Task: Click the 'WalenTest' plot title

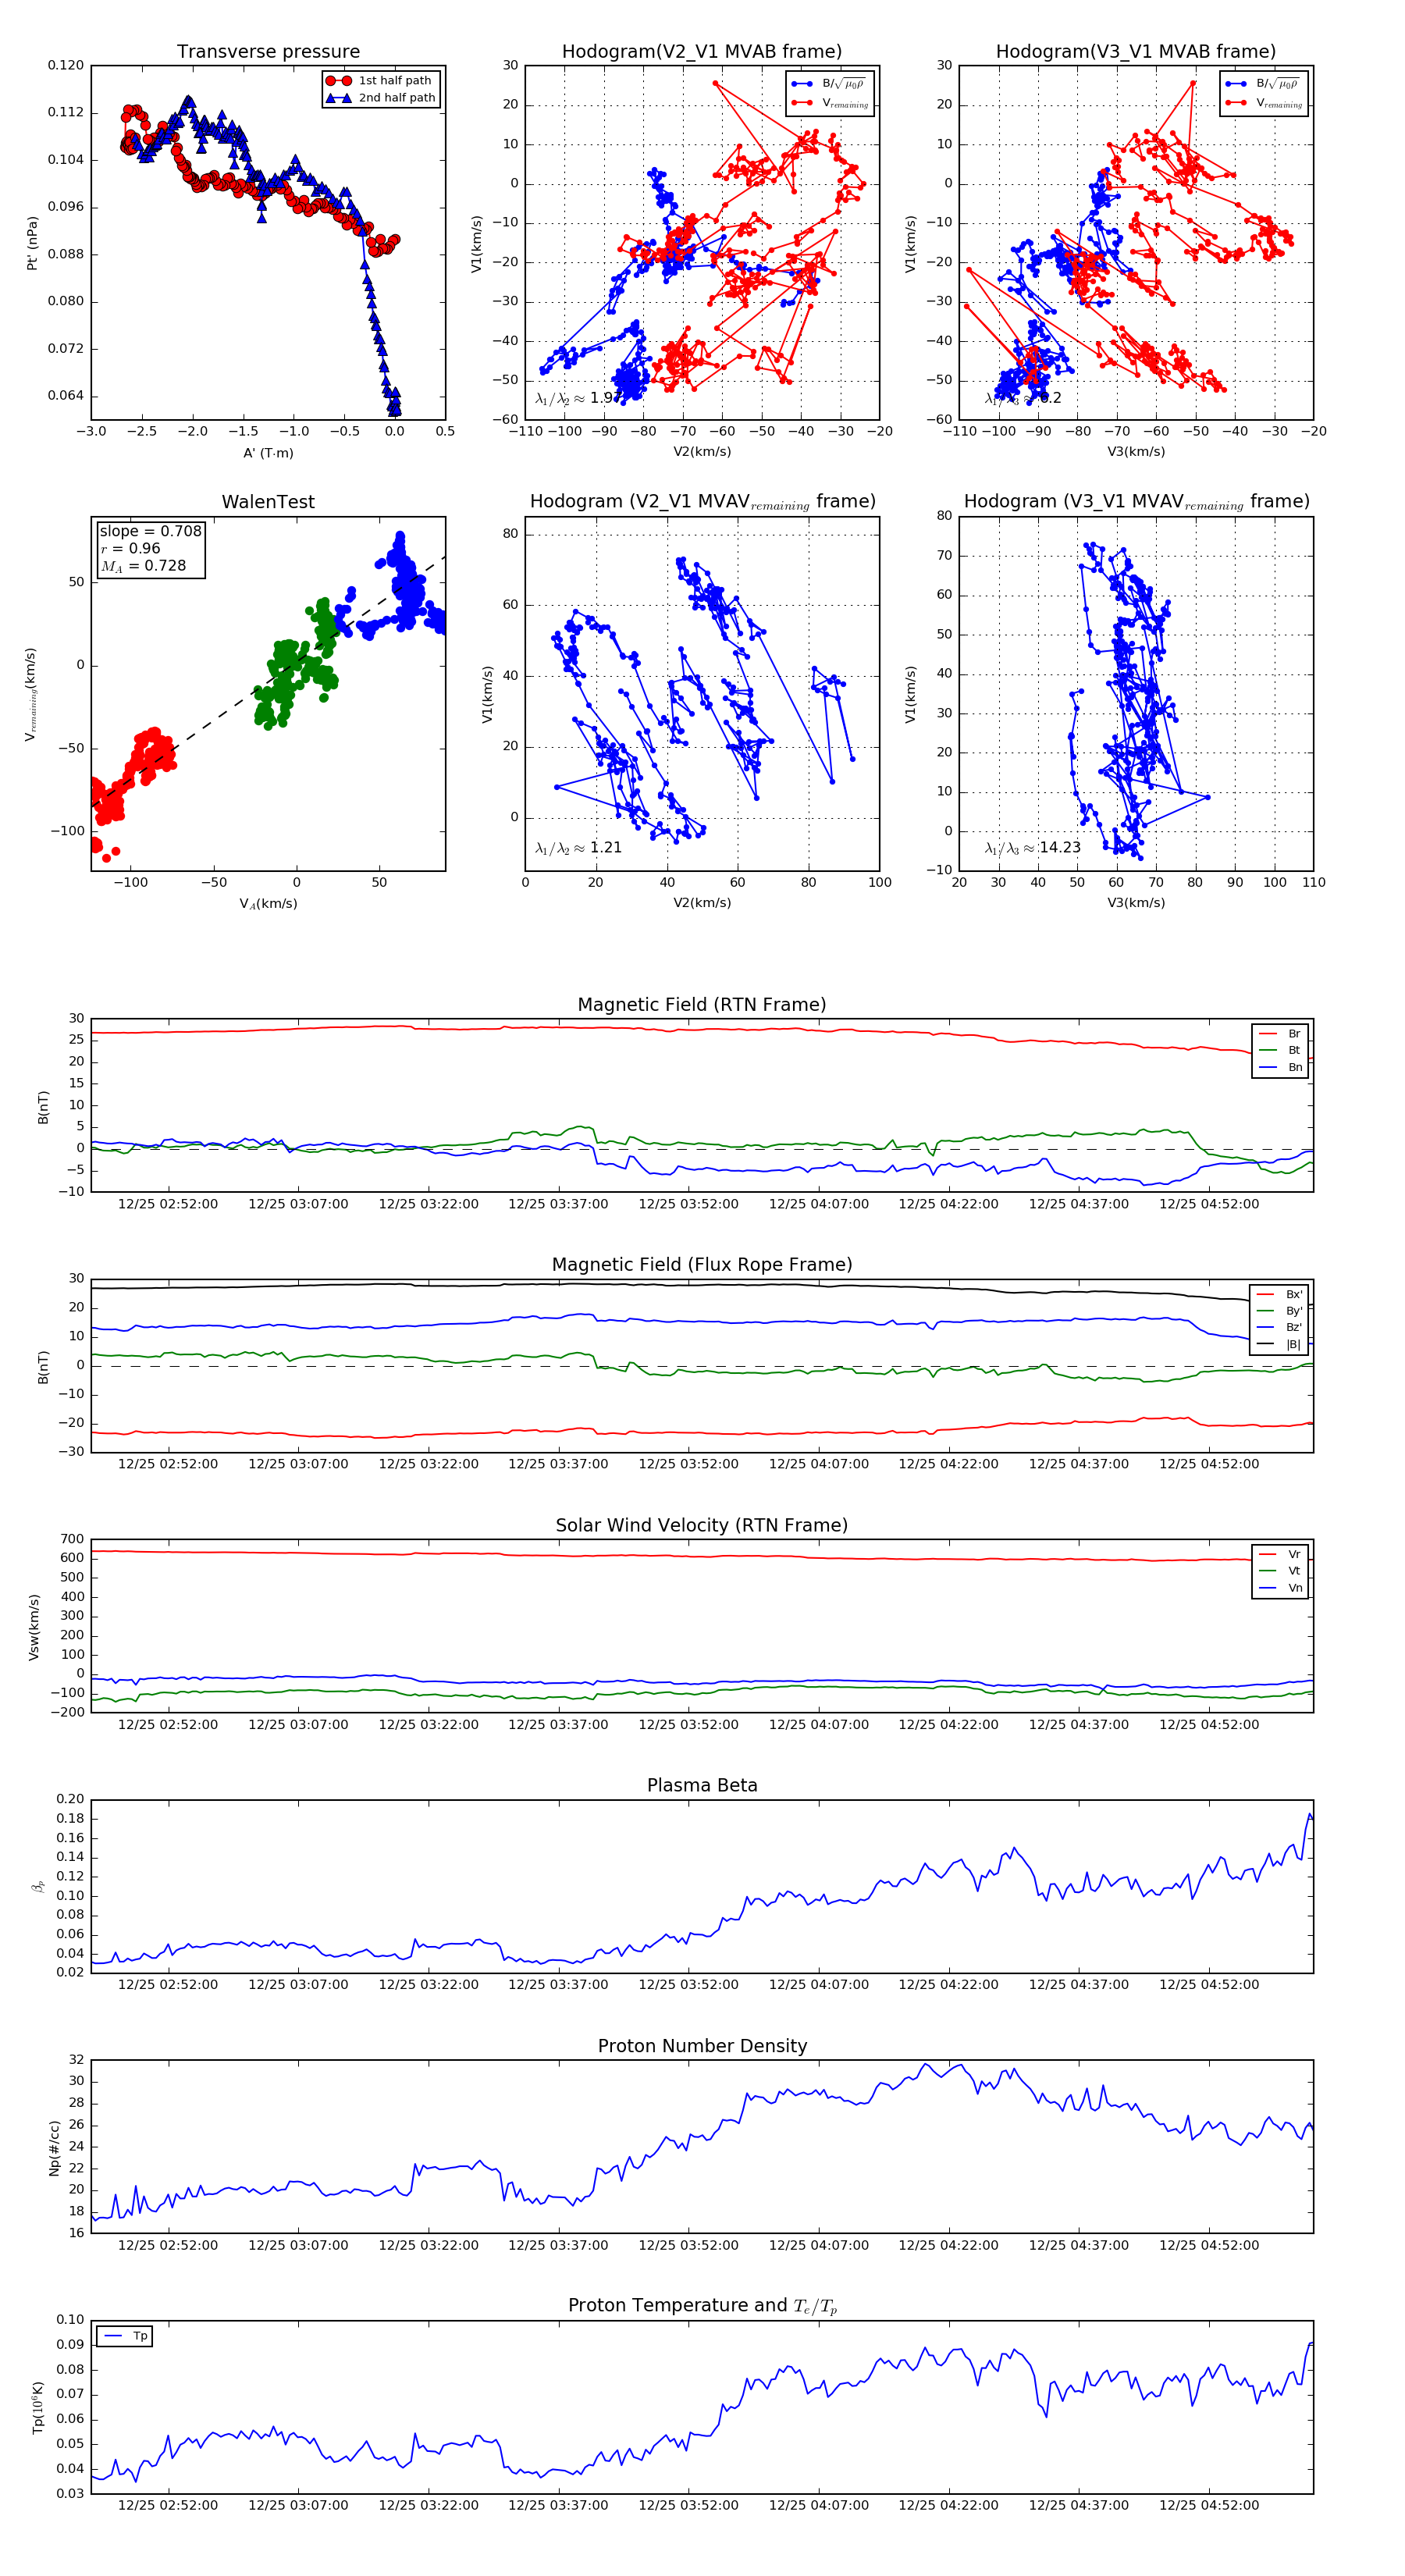Action: tap(268, 502)
